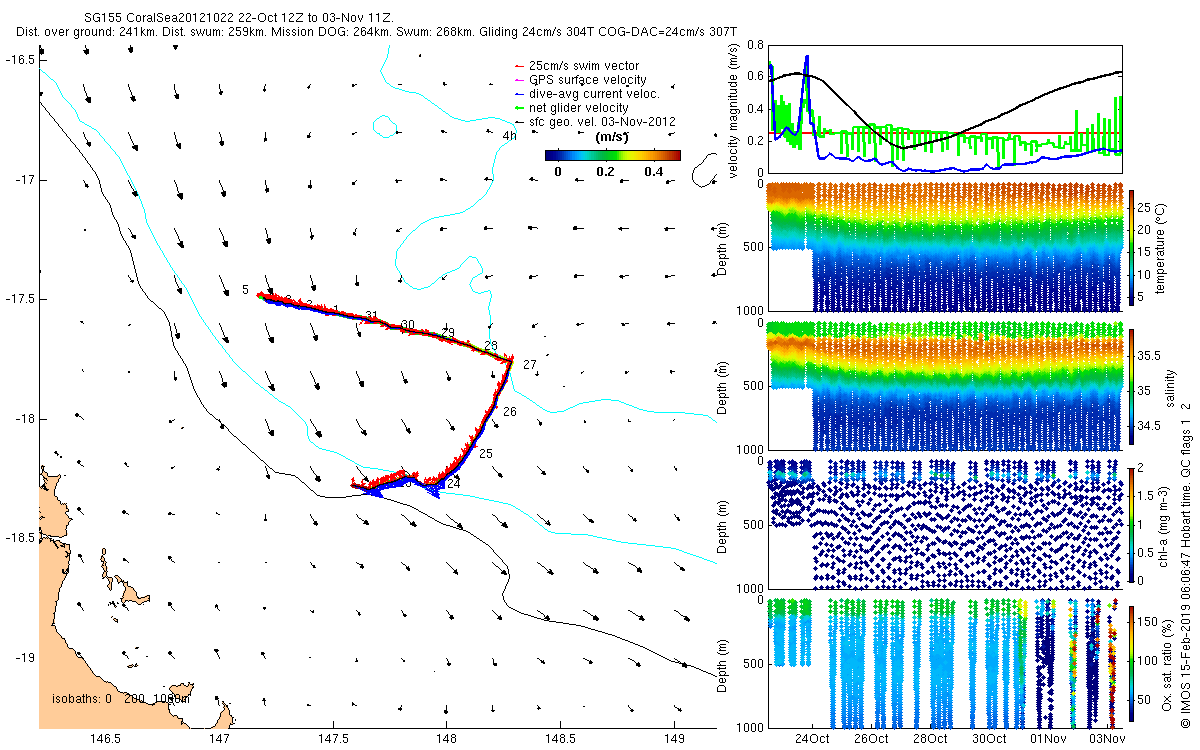Click the '30Oct' time axis tick
The height and width of the screenshot is (750, 1200).
coord(989,738)
